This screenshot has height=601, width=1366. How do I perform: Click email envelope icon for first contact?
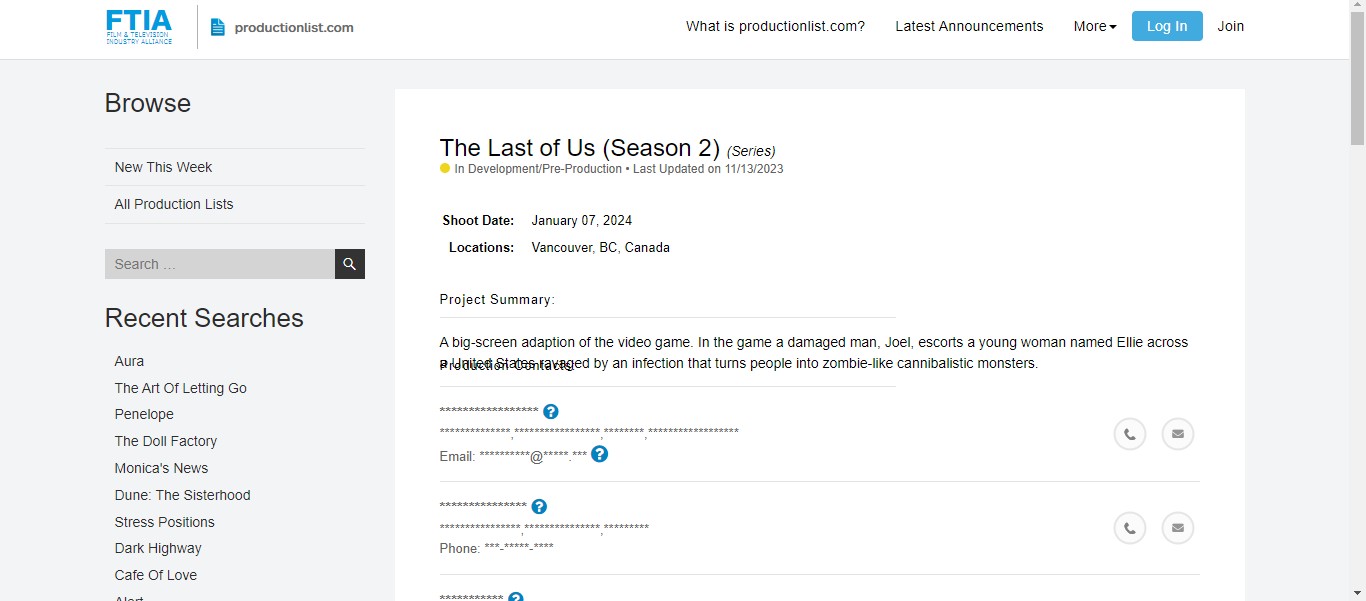[x=1178, y=434]
